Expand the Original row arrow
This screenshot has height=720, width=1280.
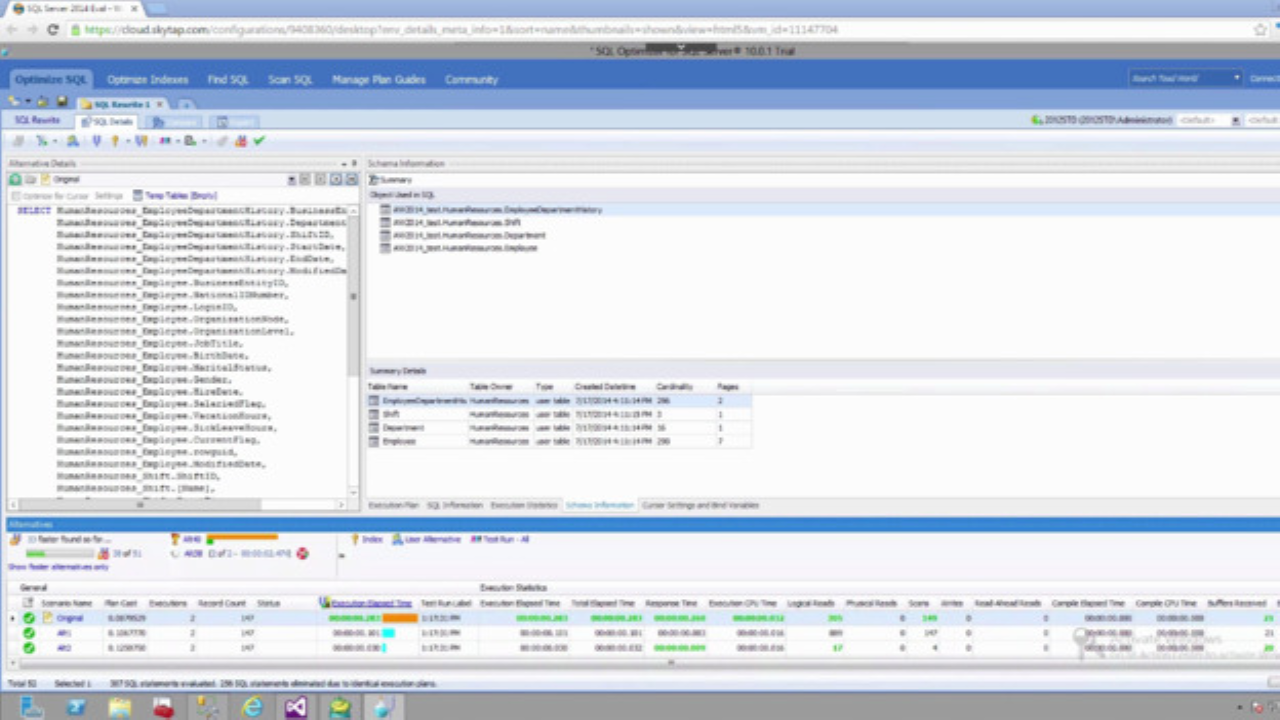coord(13,619)
